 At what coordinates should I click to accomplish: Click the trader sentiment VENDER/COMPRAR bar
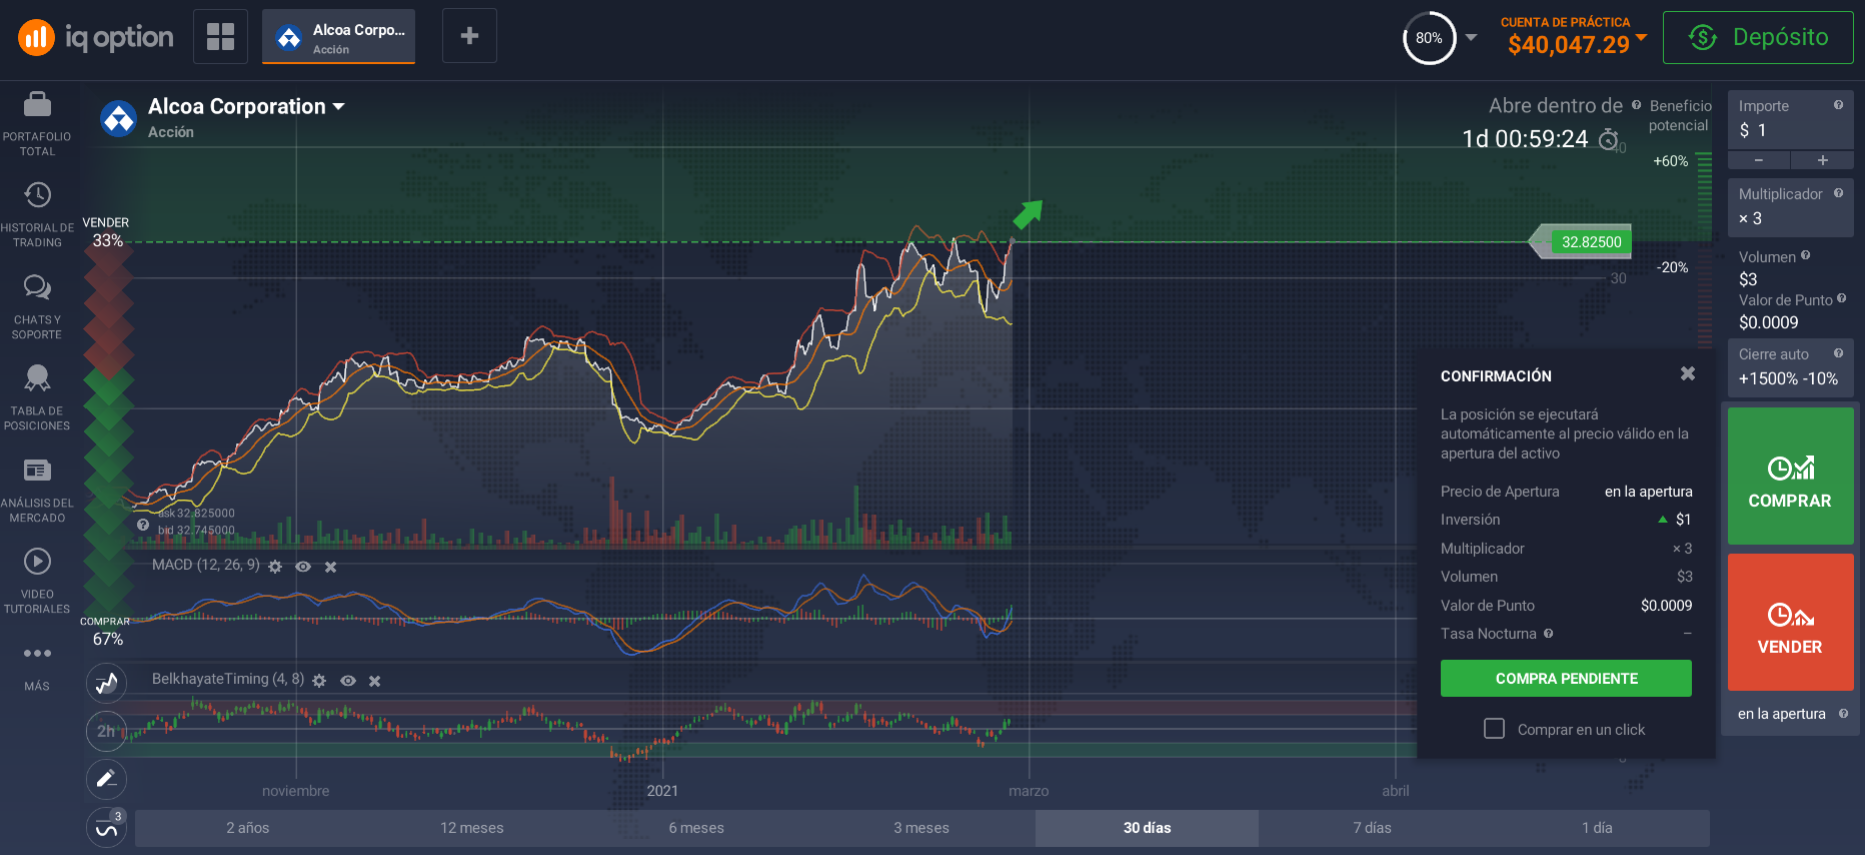(x=108, y=430)
